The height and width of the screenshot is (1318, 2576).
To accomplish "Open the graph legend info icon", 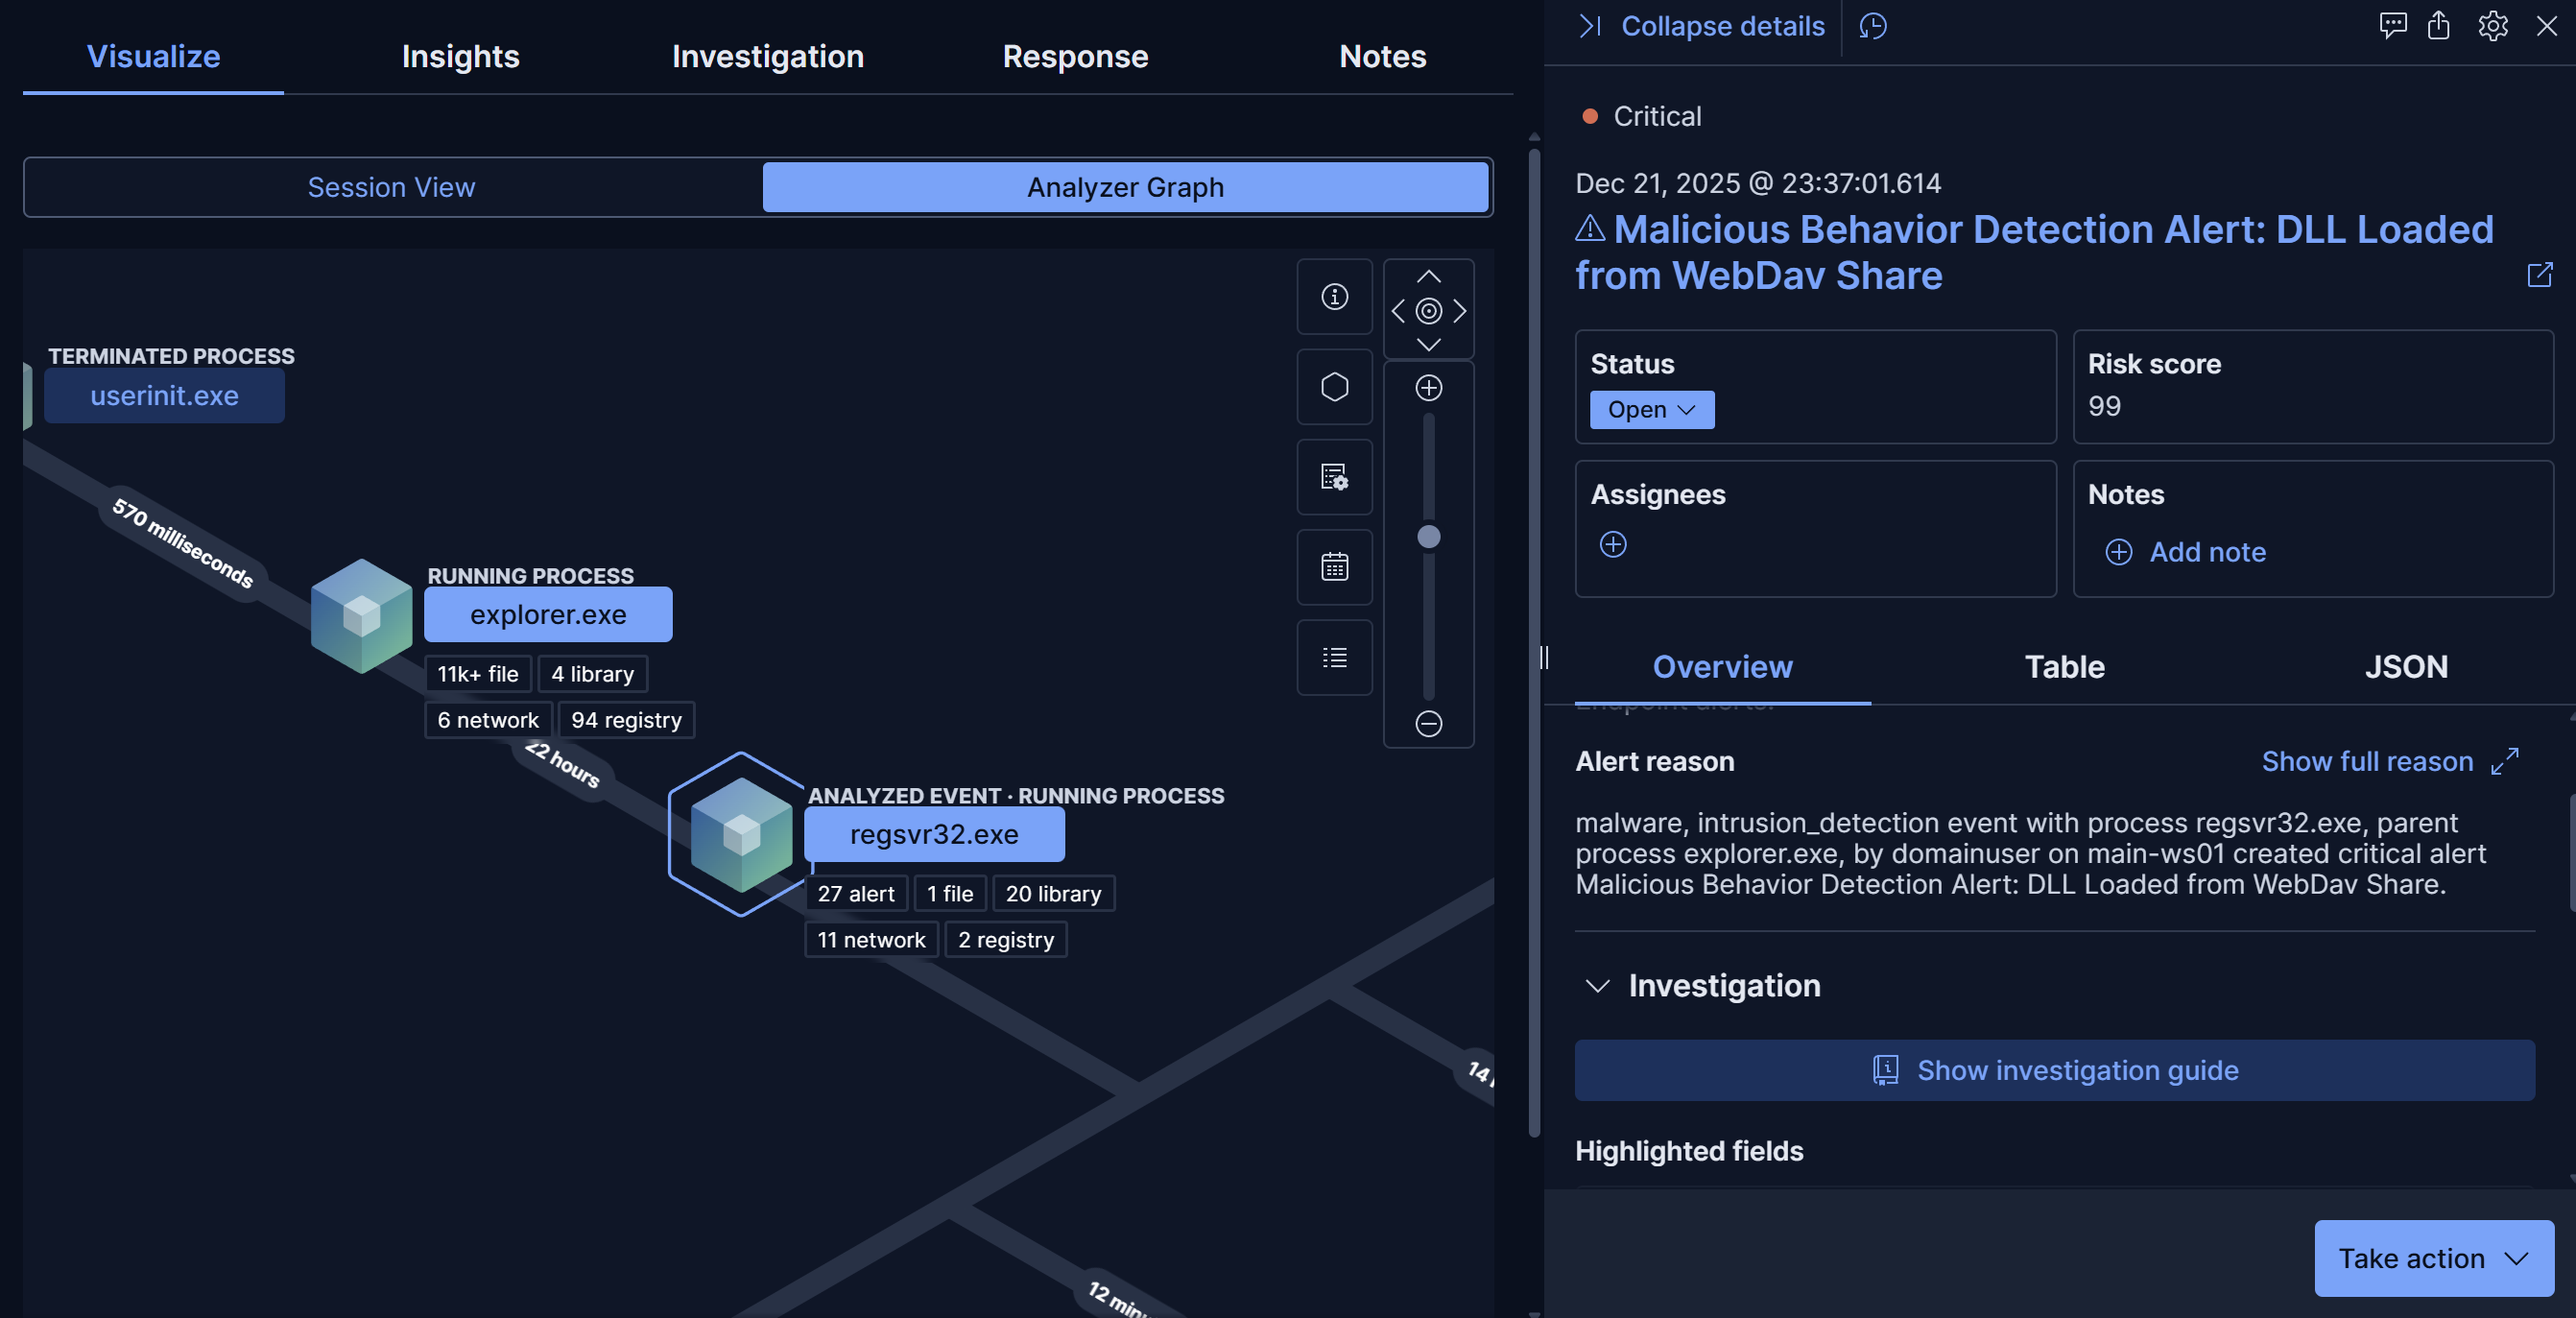I will 1334,297.
